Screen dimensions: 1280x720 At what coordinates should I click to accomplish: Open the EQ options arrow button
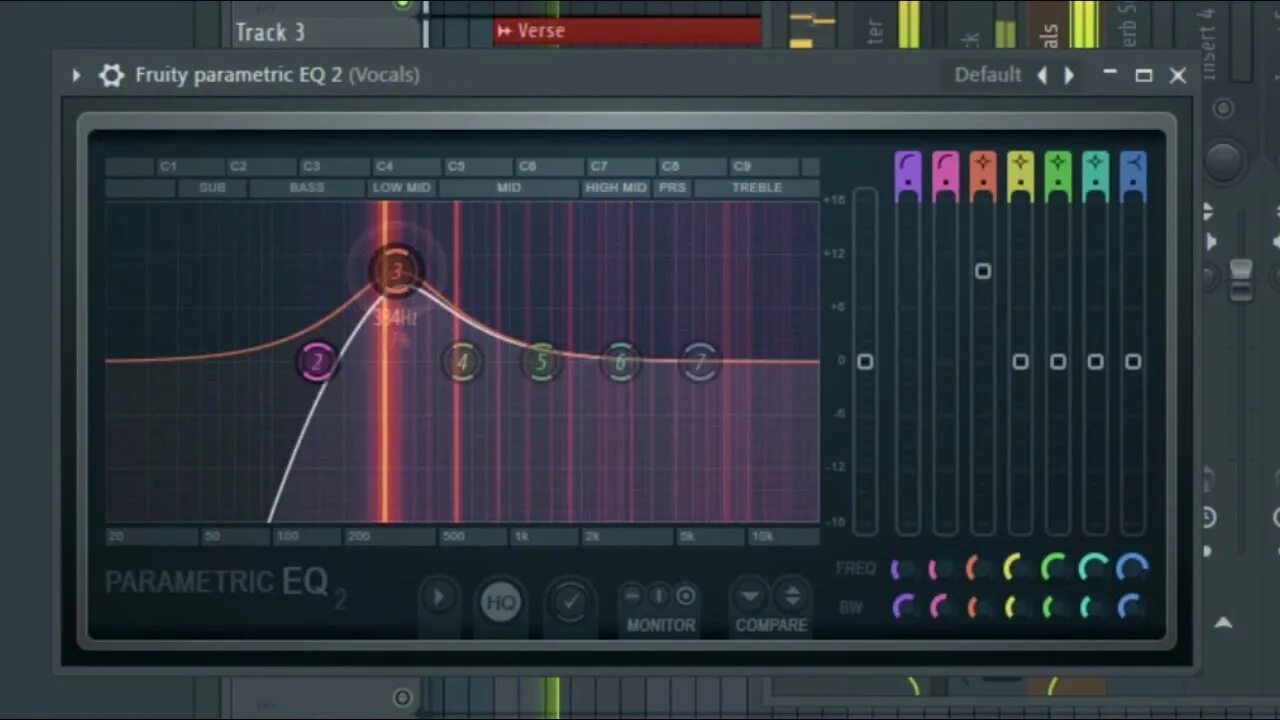point(438,599)
